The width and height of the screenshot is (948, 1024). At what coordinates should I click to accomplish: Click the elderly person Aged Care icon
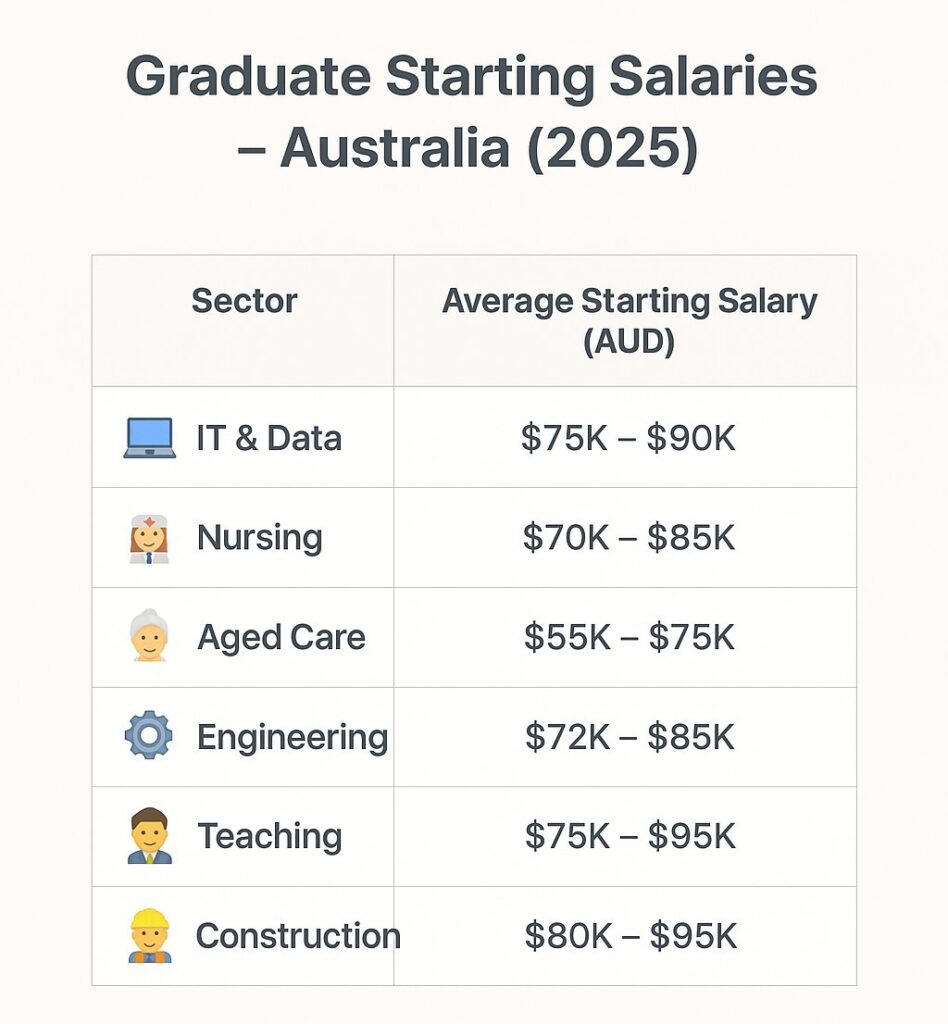point(150,636)
